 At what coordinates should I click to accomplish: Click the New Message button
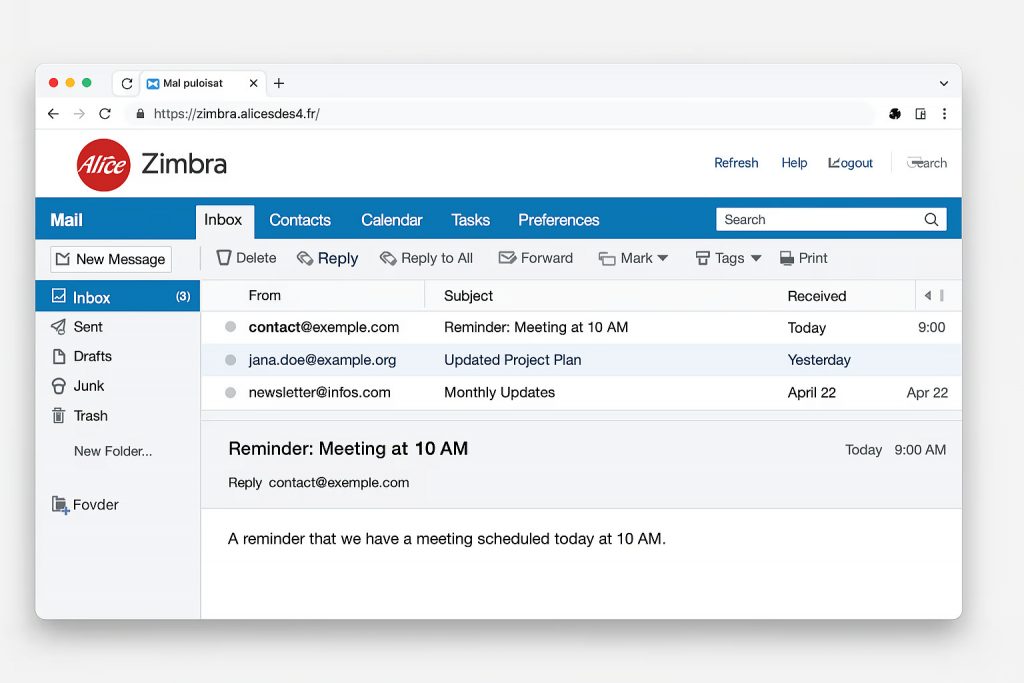coord(111,259)
